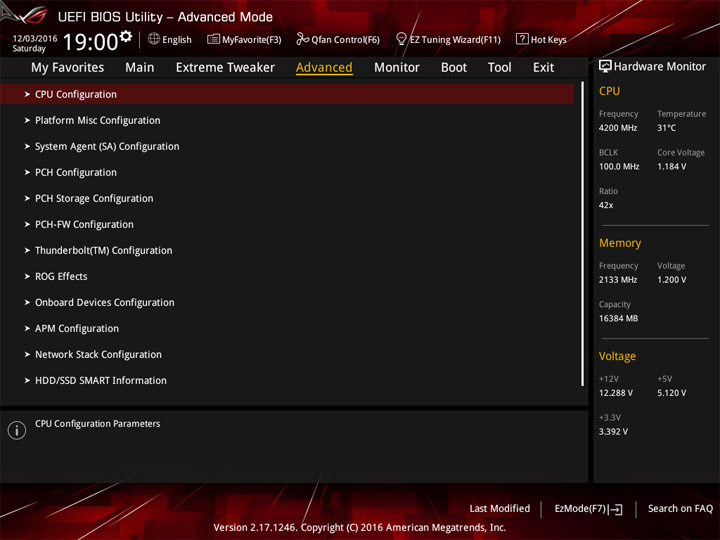Click the globe language icon

pyautogui.click(x=154, y=39)
